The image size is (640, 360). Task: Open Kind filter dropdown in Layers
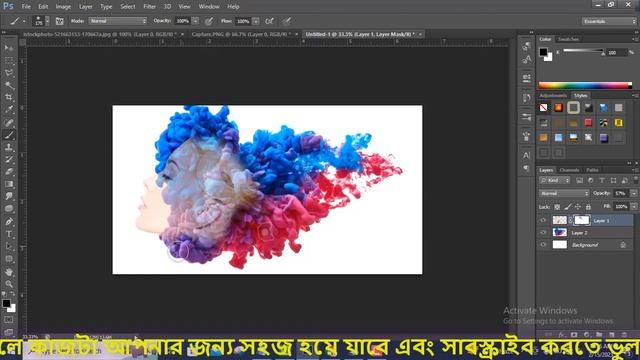pos(555,180)
